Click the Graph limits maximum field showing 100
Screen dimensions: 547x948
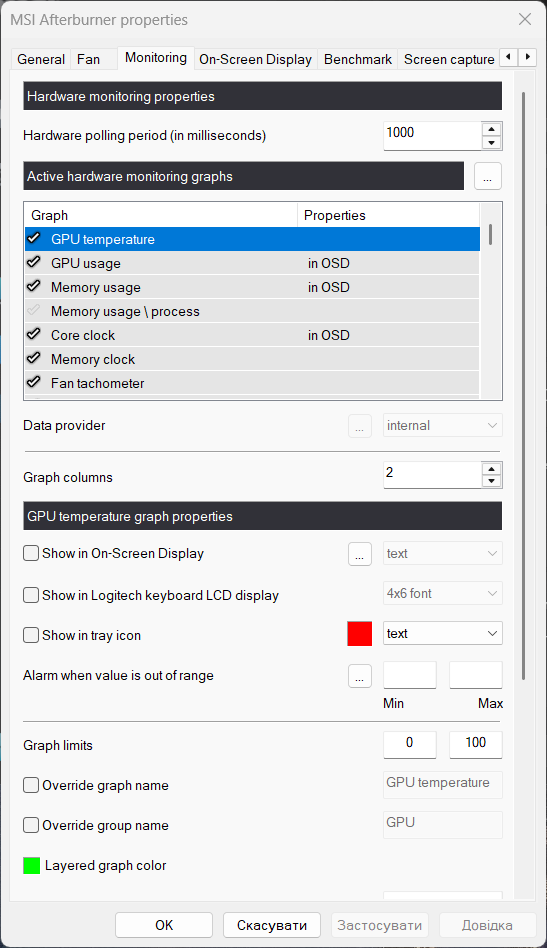point(476,744)
